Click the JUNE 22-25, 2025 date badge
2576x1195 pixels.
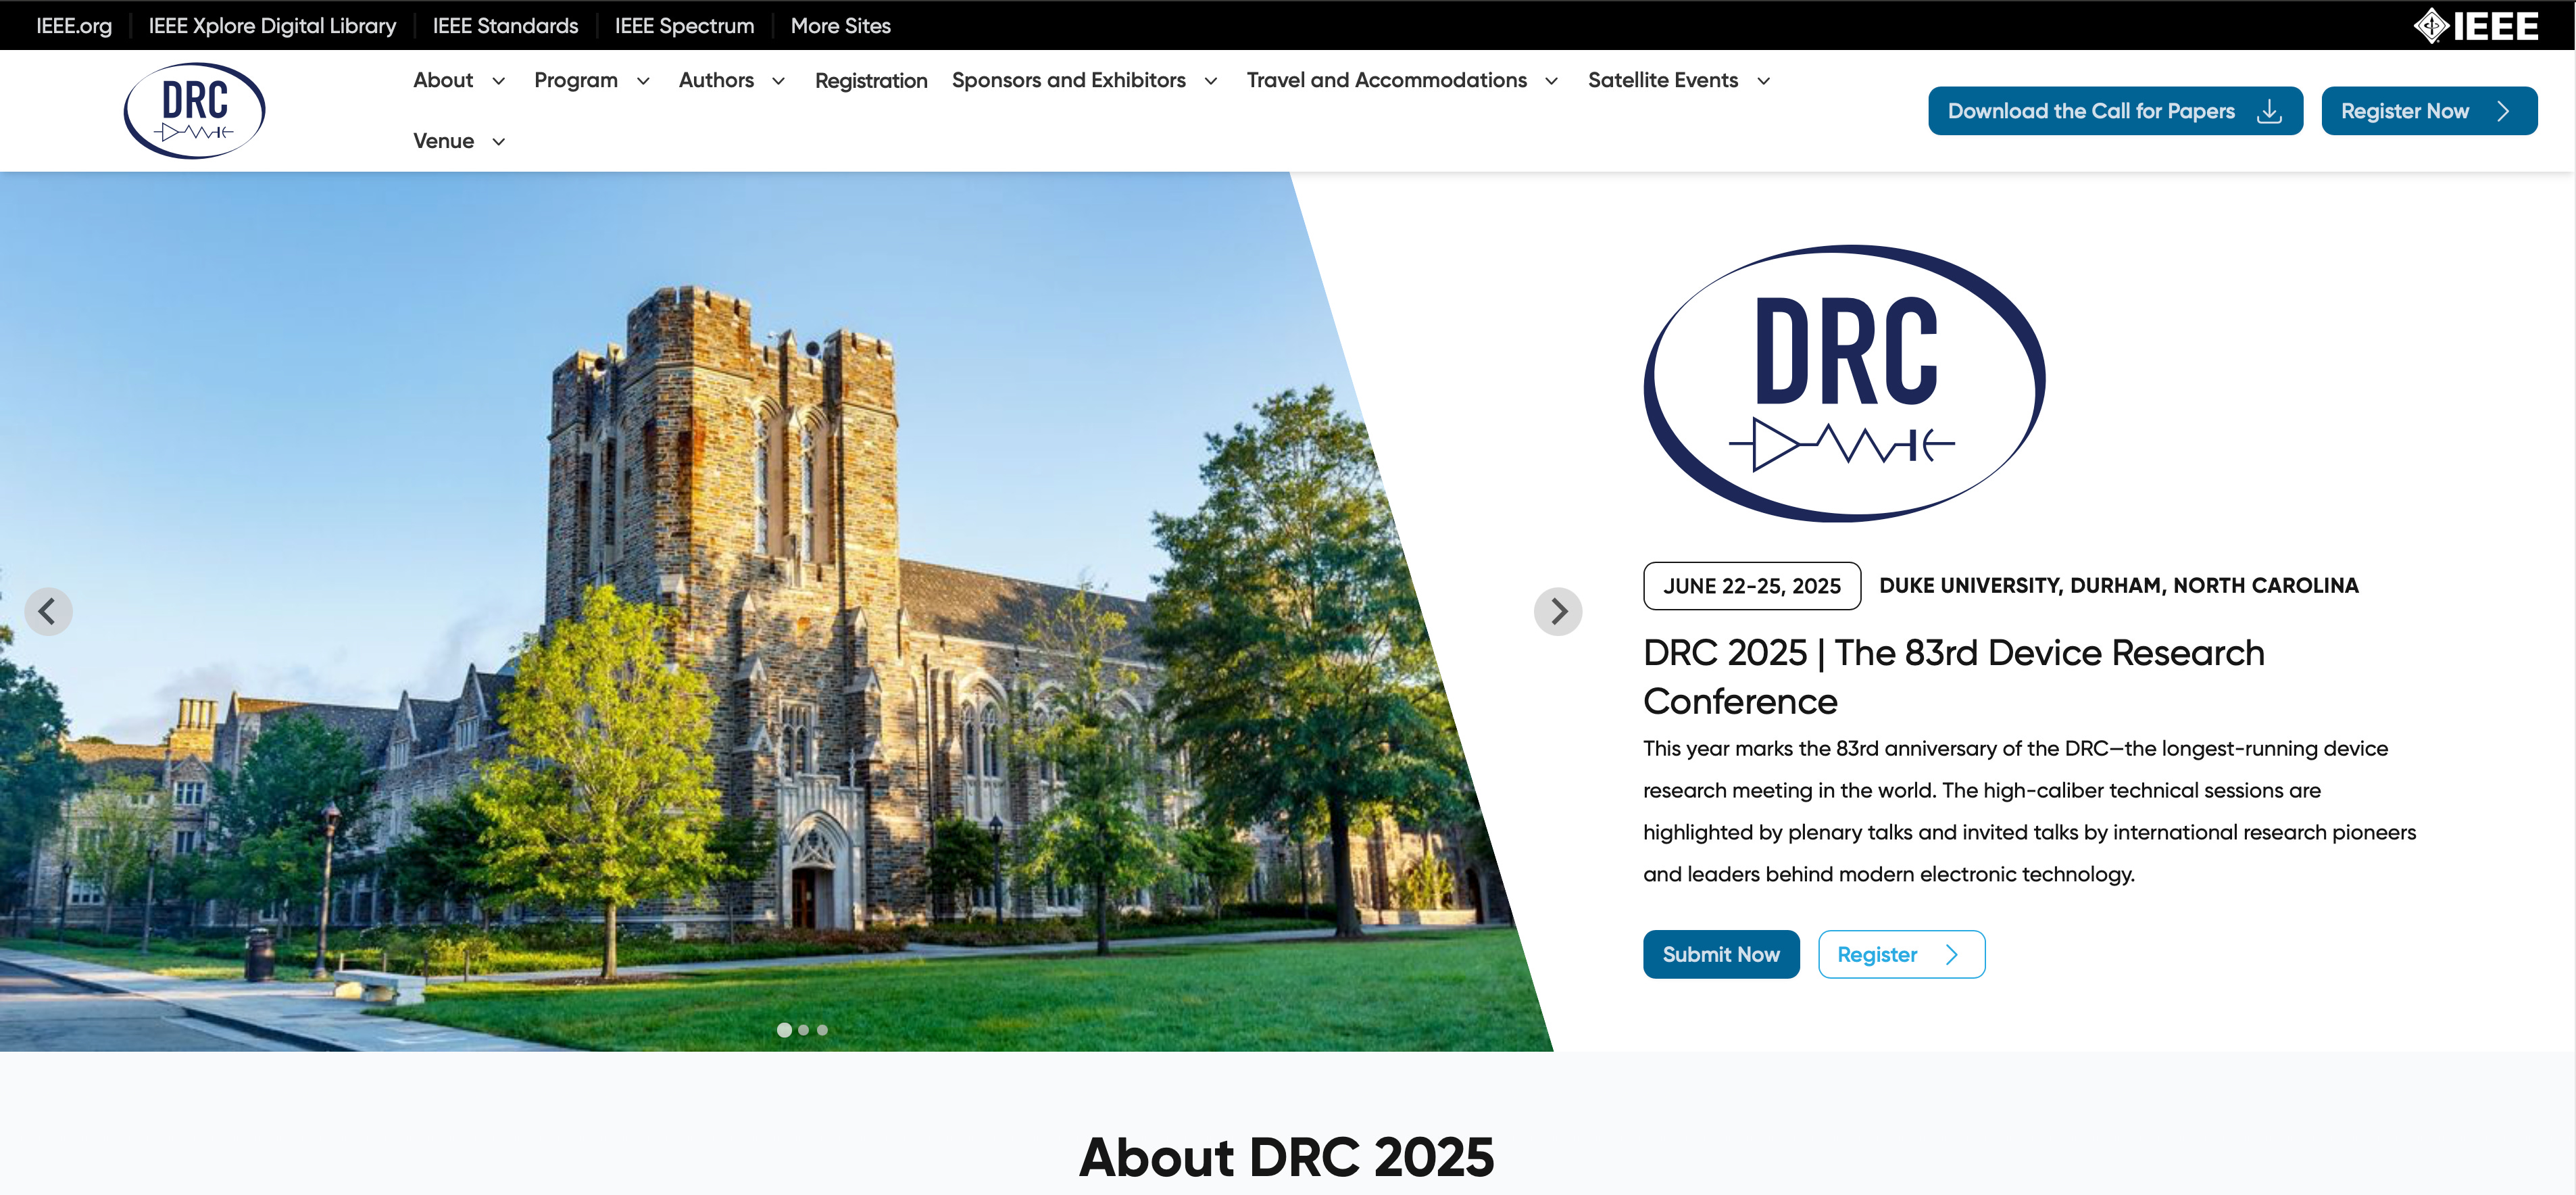pyautogui.click(x=1751, y=586)
